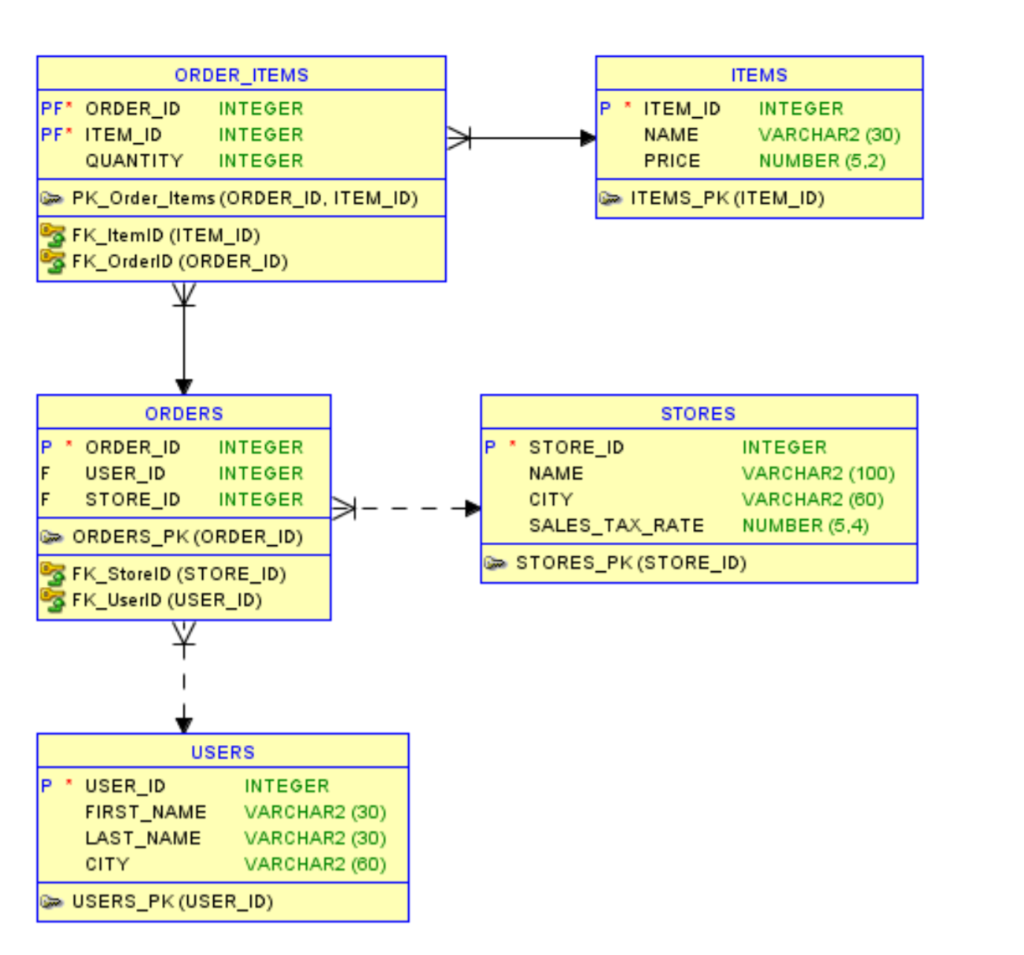This screenshot has width=1024, height=955.
Task: Select the ITEMS table title
Action: coord(759,75)
